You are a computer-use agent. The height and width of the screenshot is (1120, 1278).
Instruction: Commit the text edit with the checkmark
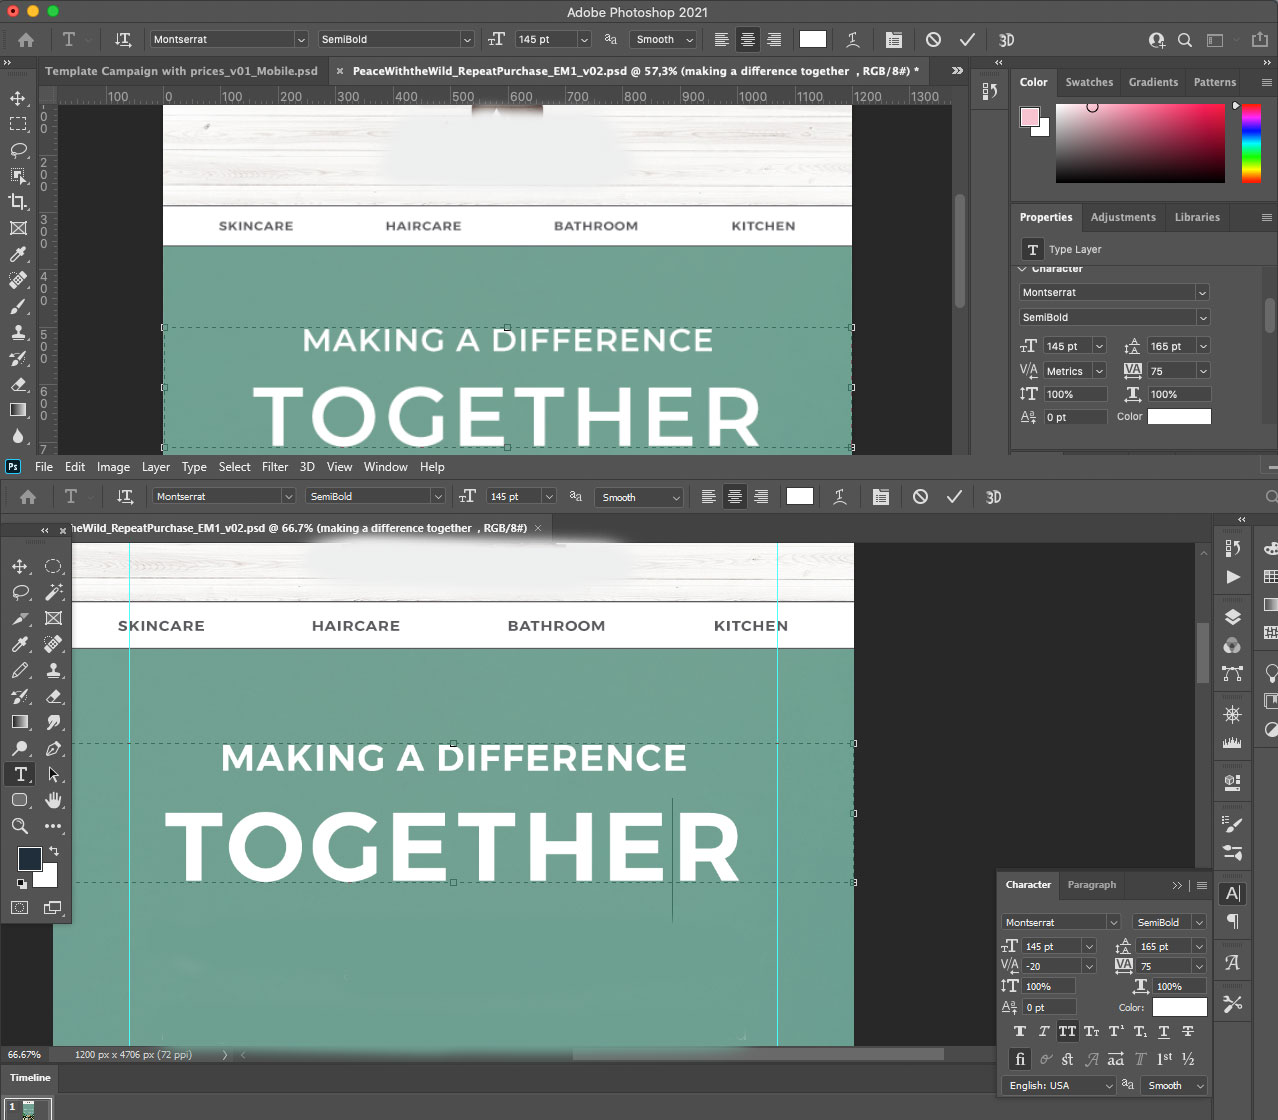point(954,496)
